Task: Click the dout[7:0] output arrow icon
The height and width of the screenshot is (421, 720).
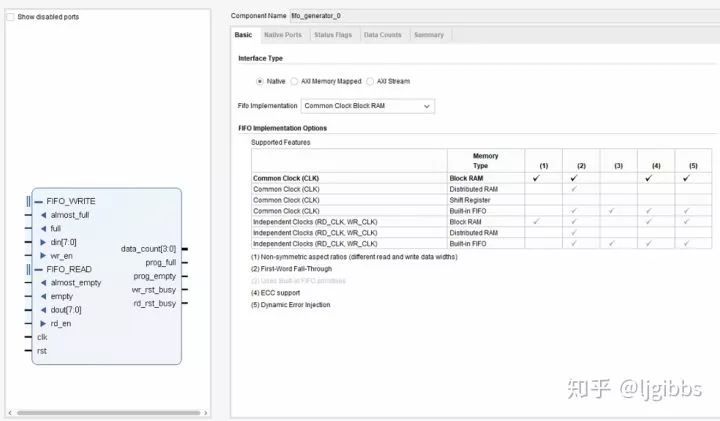Action: [43, 310]
